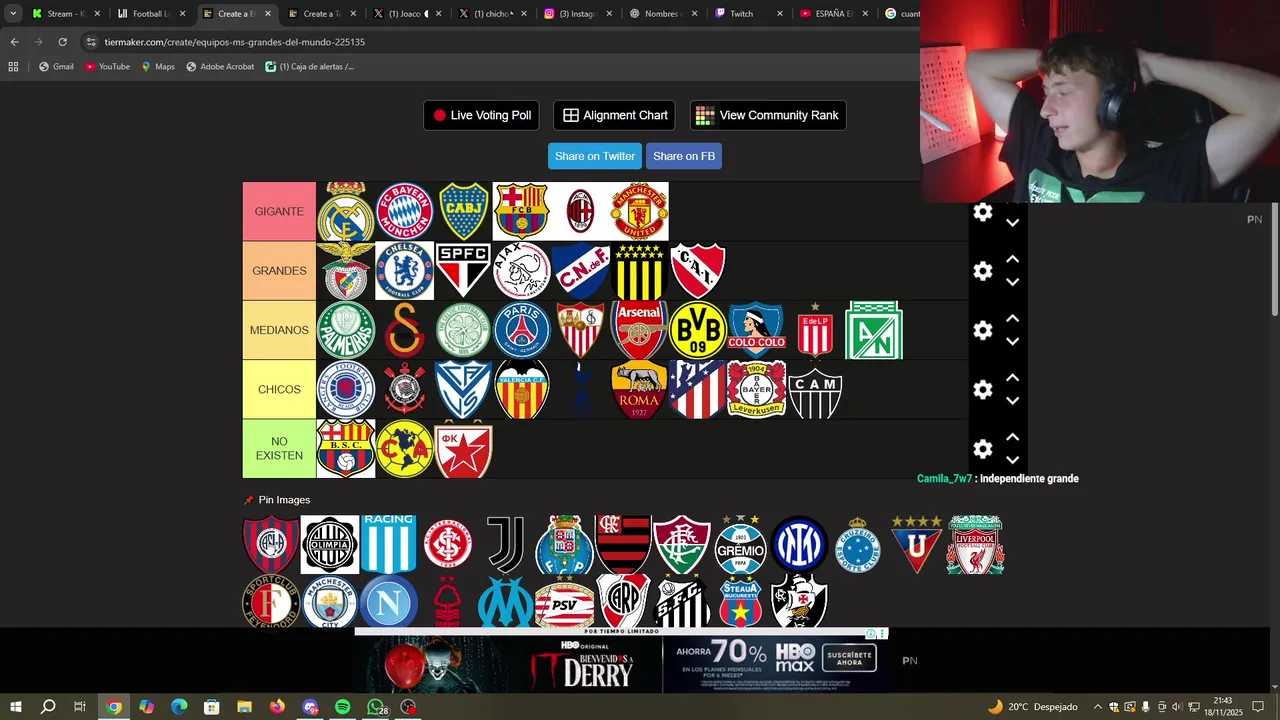This screenshot has width=1280, height=720.
Task: Open the Maps bookmark
Action: pyautogui.click(x=158, y=67)
